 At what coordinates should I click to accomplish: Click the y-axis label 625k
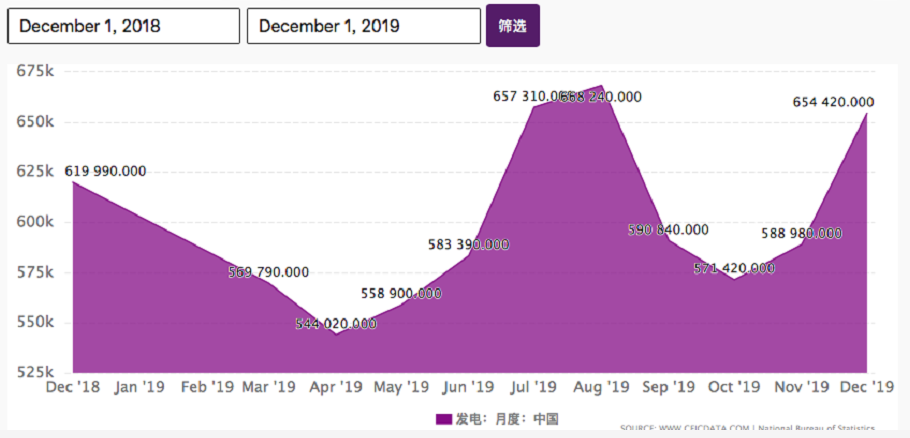(35, 172)
